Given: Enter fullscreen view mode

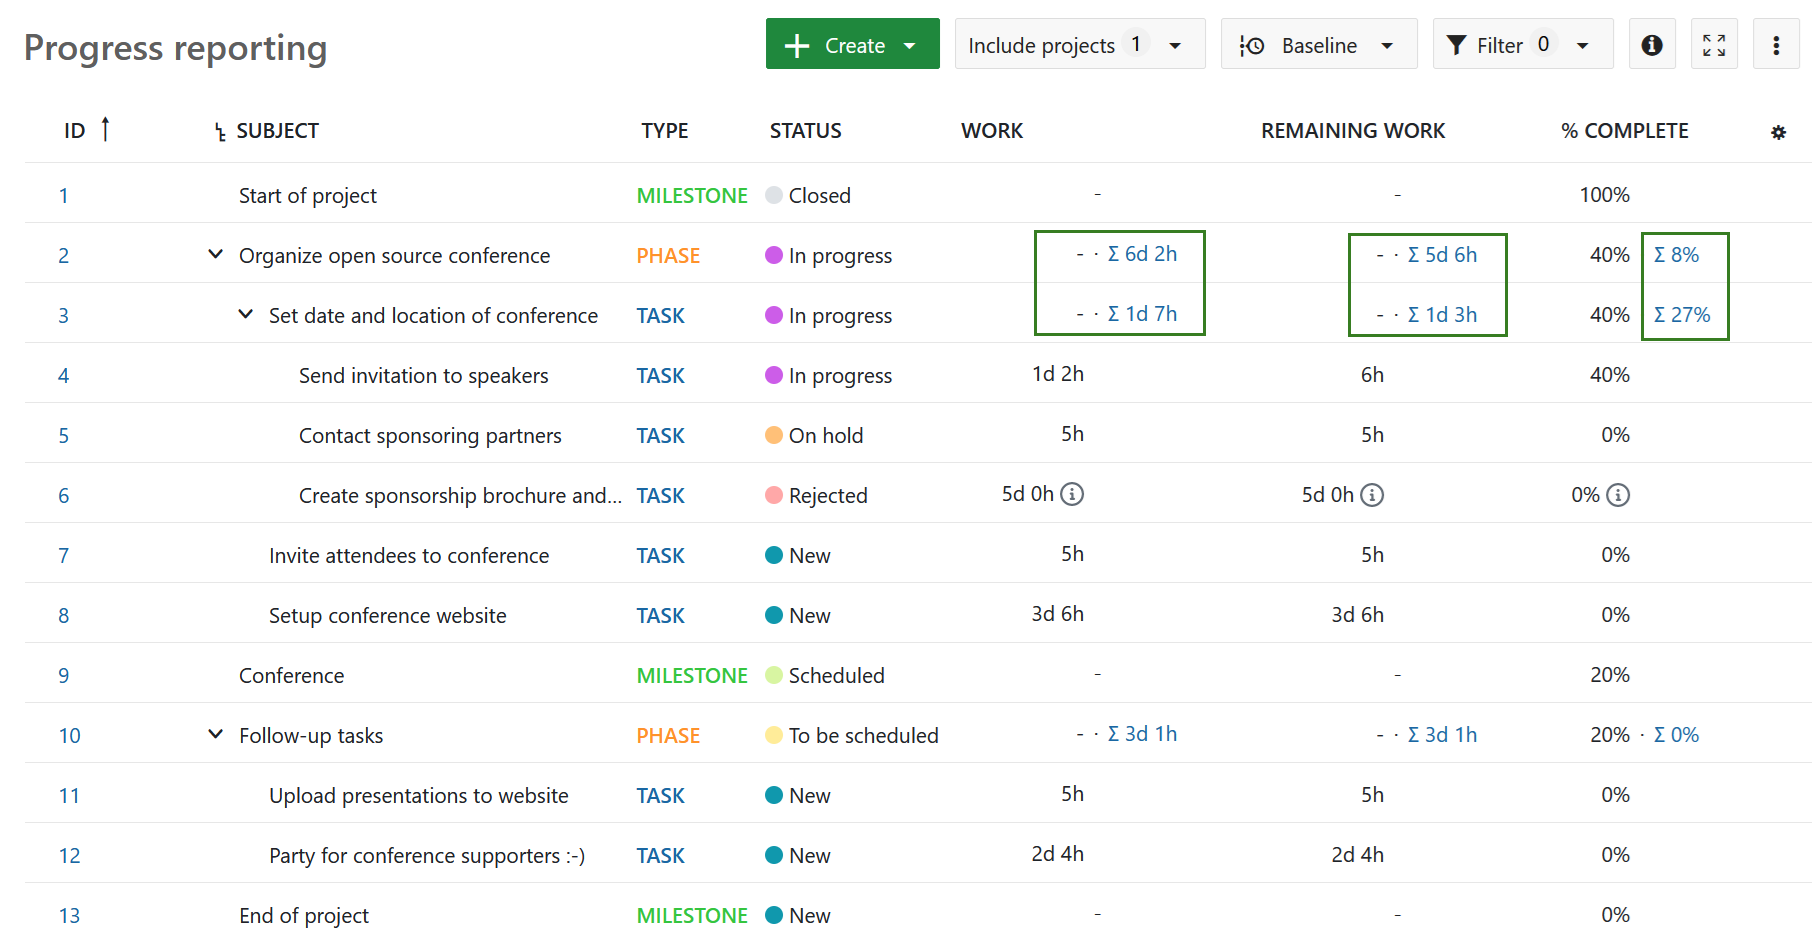Looking at the screenshot, I should (1714, 44).
